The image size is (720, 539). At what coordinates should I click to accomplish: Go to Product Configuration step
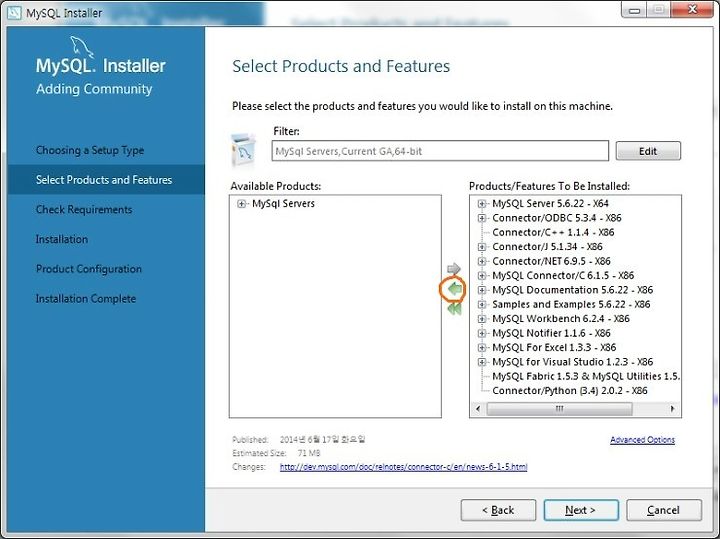[x=89, y=269]
